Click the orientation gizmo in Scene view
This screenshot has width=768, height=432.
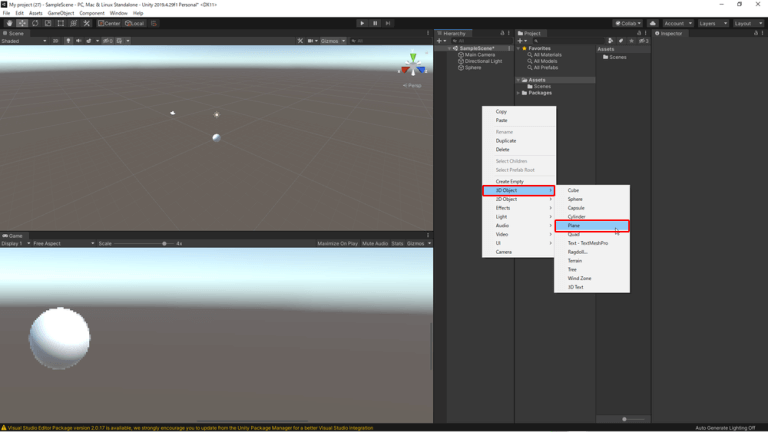(413, 65)
